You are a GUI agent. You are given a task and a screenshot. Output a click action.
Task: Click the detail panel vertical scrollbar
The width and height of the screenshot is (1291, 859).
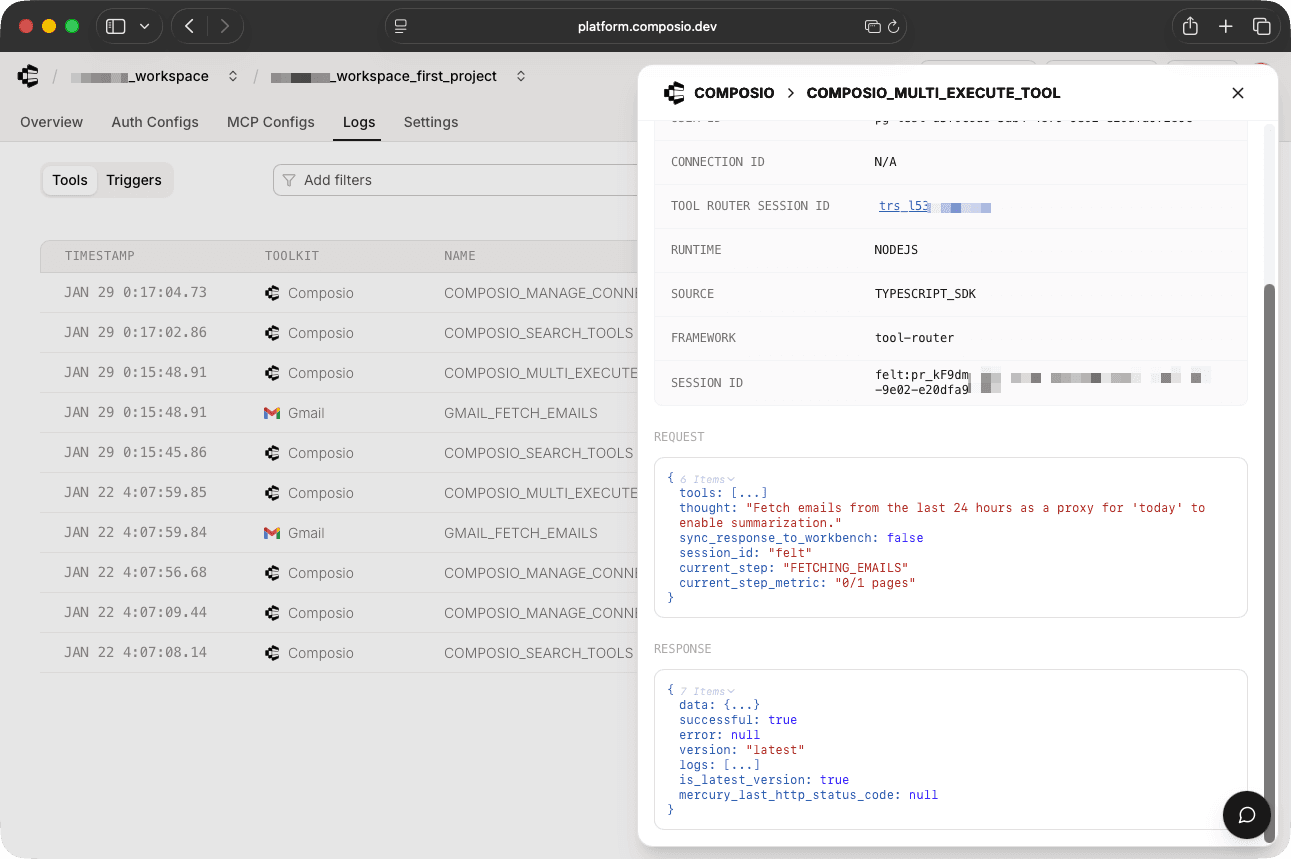1270,560
